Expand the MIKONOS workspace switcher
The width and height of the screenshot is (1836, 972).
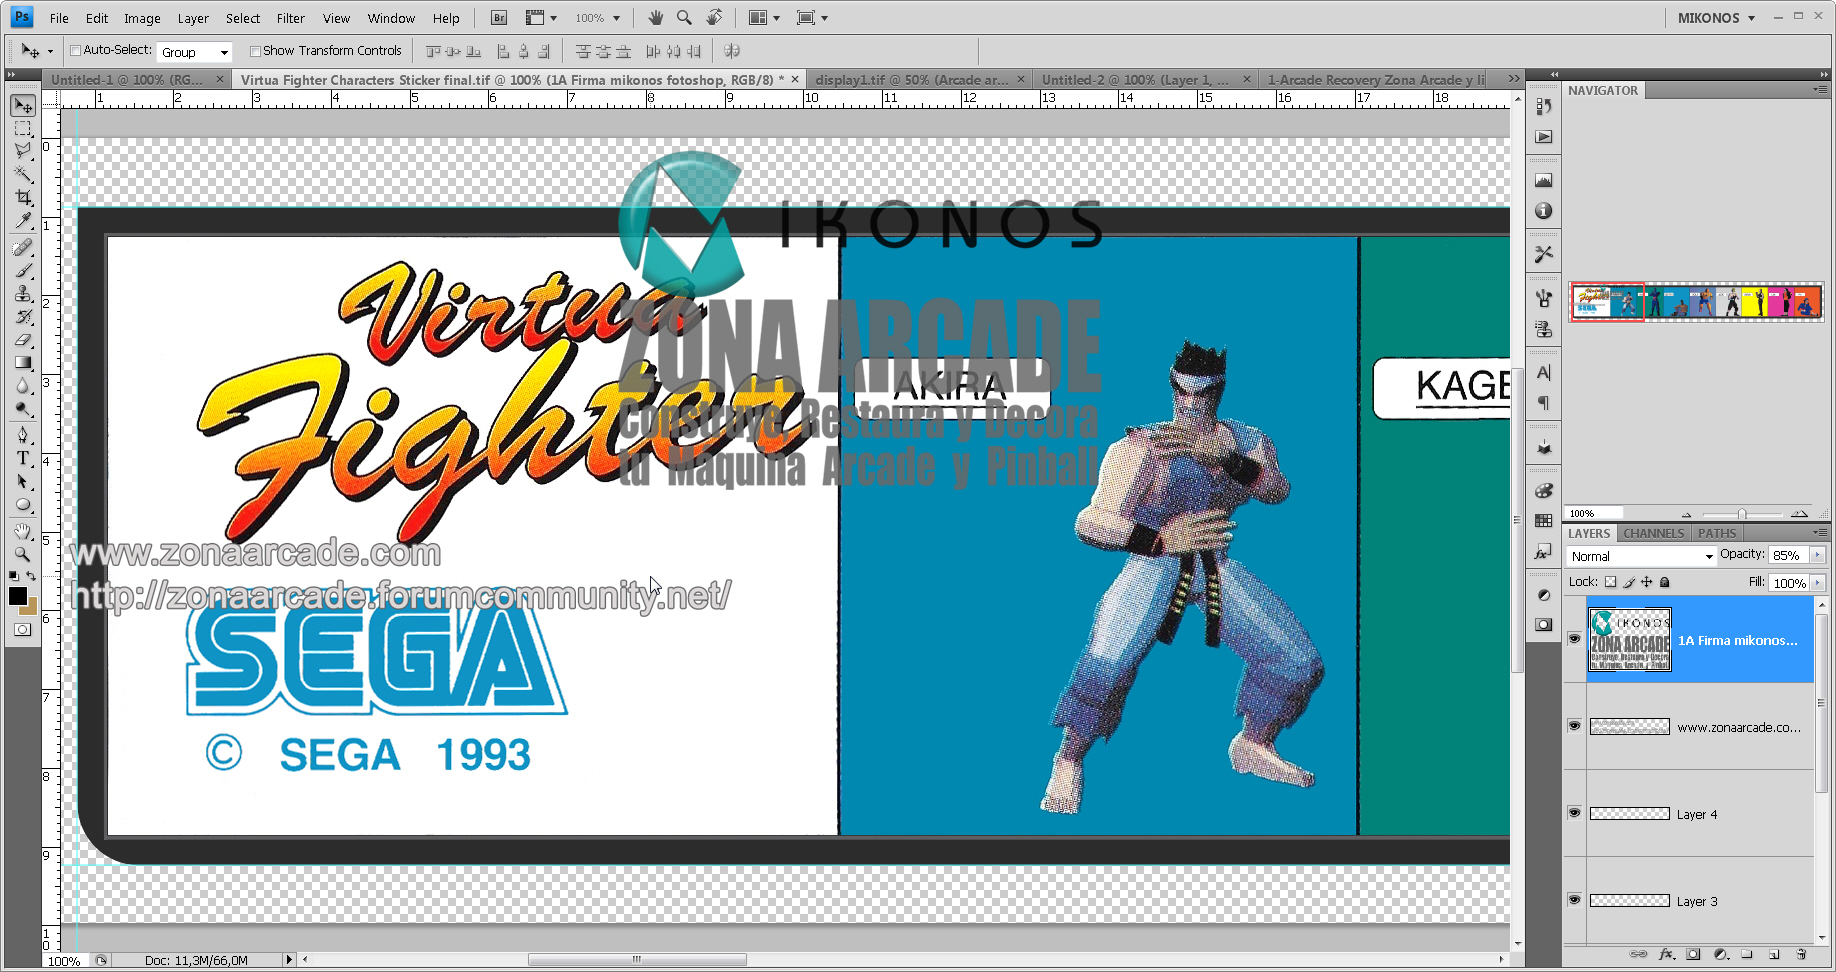(1716, 18)
